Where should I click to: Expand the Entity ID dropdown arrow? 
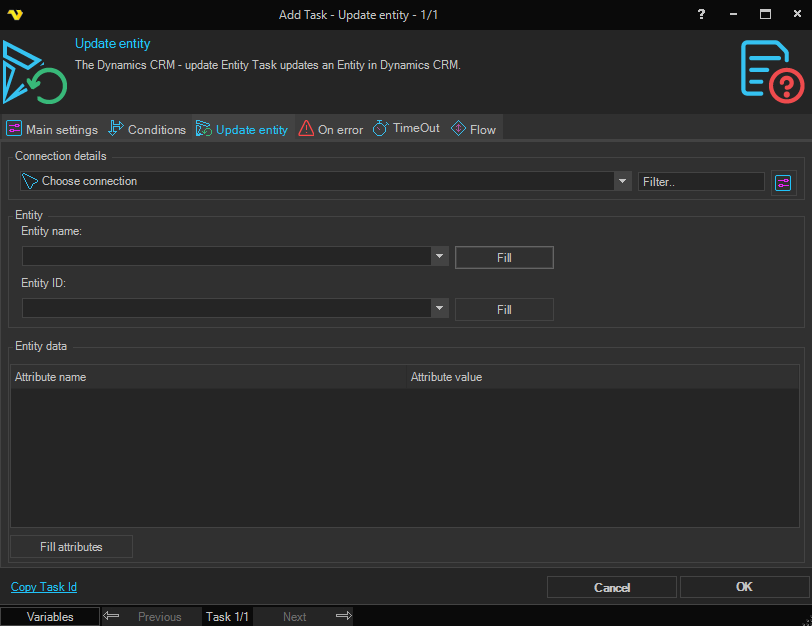[x=440, y=309]
